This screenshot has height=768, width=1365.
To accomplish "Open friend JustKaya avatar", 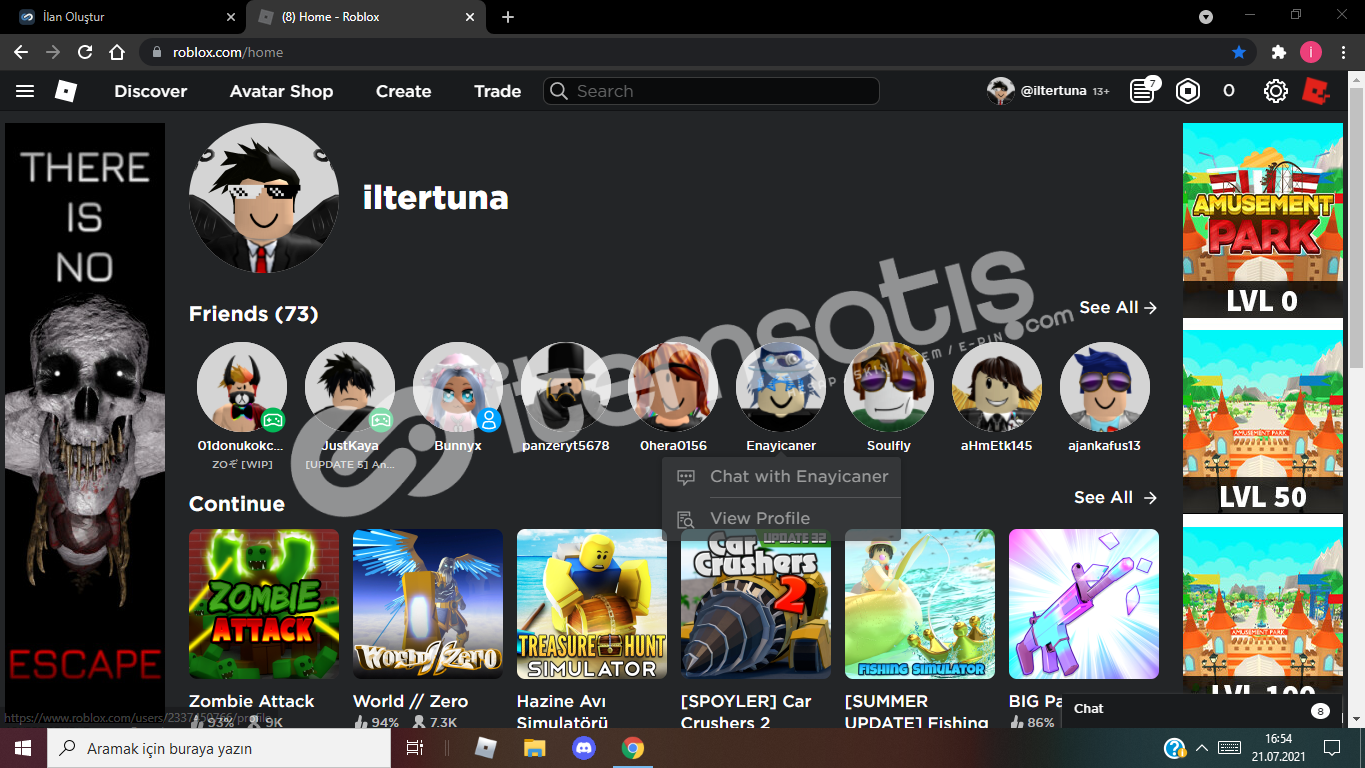I will [350, 387].
